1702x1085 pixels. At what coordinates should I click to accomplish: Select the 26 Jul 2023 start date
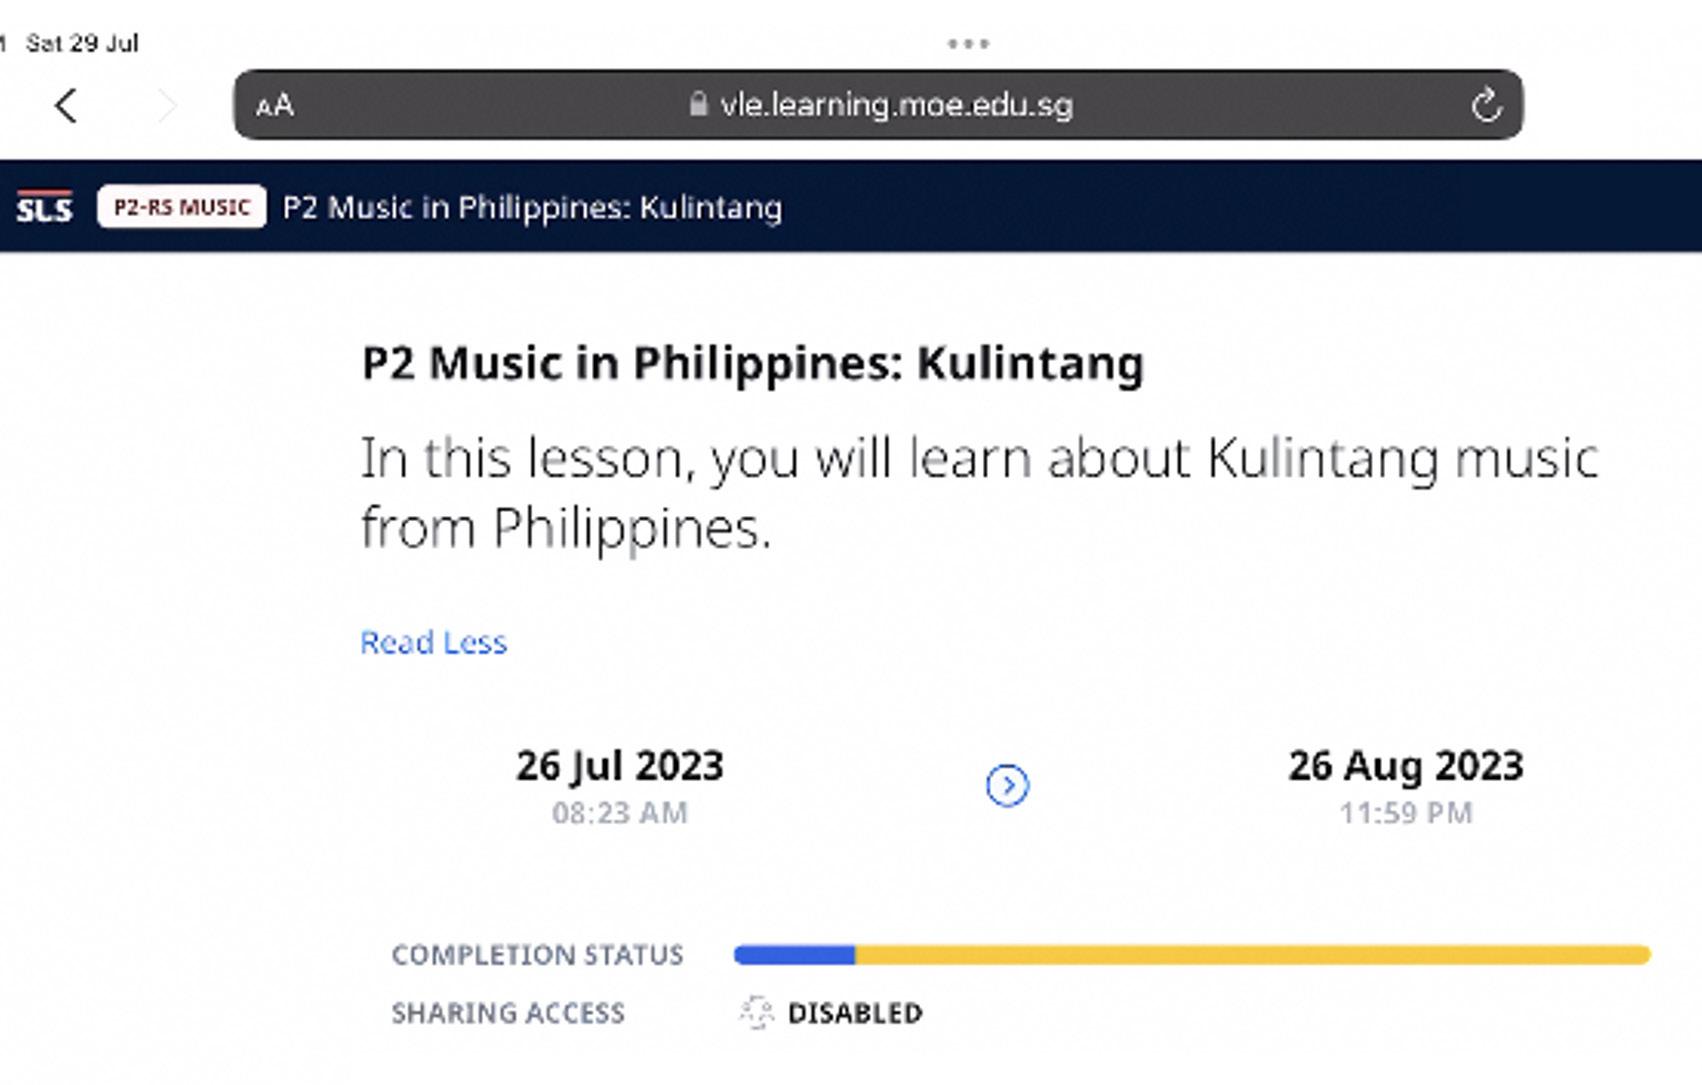click(619, 767)
